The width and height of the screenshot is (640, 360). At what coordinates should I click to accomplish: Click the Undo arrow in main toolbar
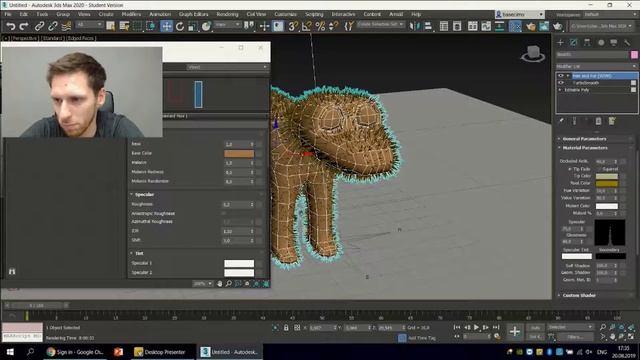click(x=11, y=27)
